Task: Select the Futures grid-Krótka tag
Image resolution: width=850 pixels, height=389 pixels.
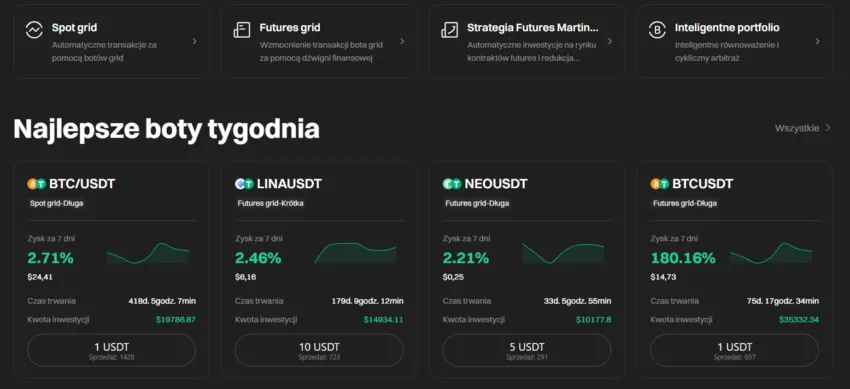Action: (x=271, y=204)
